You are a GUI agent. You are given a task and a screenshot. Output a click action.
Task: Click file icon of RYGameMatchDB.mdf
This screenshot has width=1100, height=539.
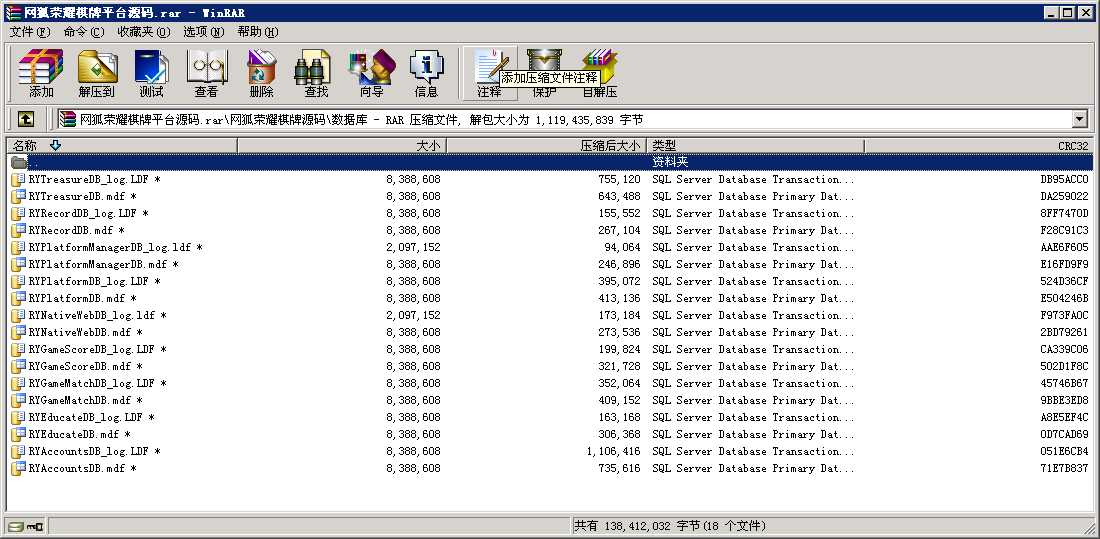tap(19, 400)
